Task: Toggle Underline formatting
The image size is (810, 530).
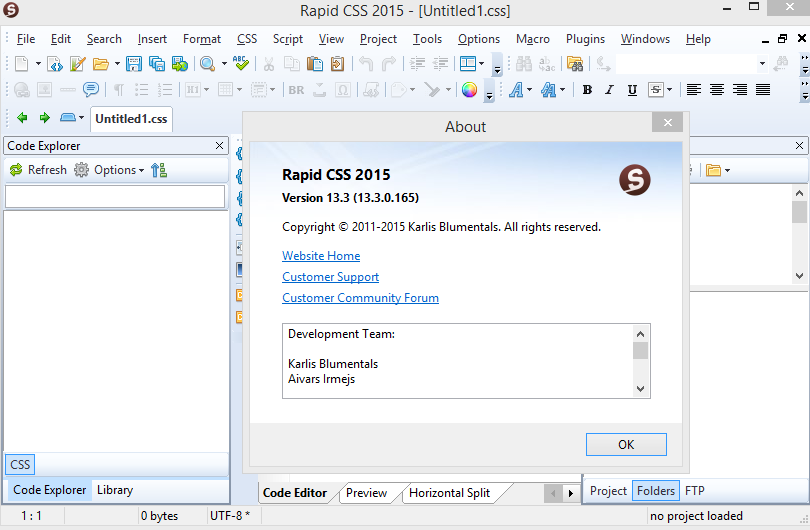Action: [x=632, y=90]
